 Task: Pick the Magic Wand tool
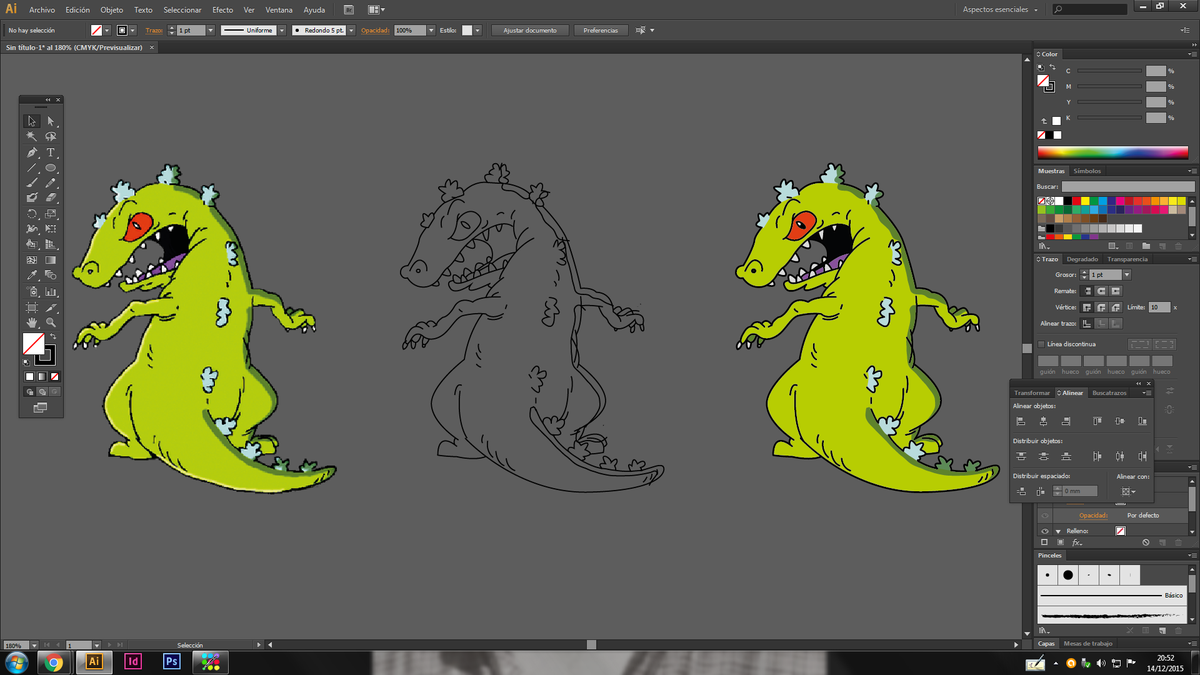[x=32, y=137]
